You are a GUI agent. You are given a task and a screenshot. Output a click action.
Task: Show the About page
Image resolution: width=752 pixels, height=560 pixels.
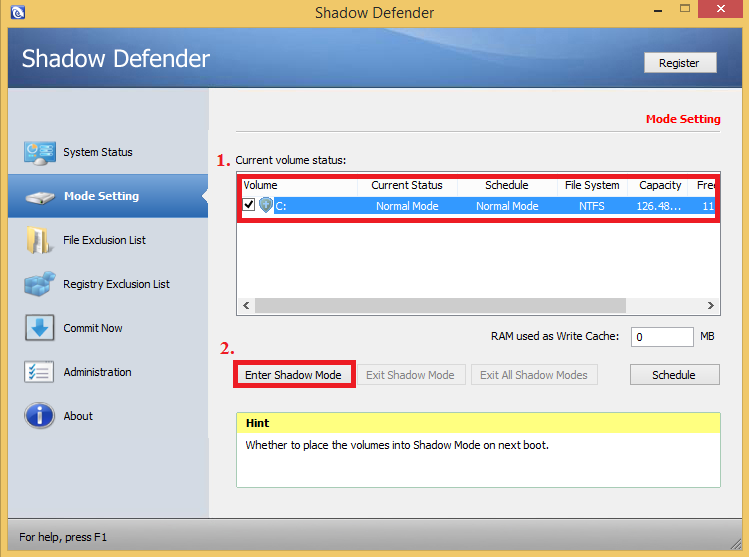[78, 416]
